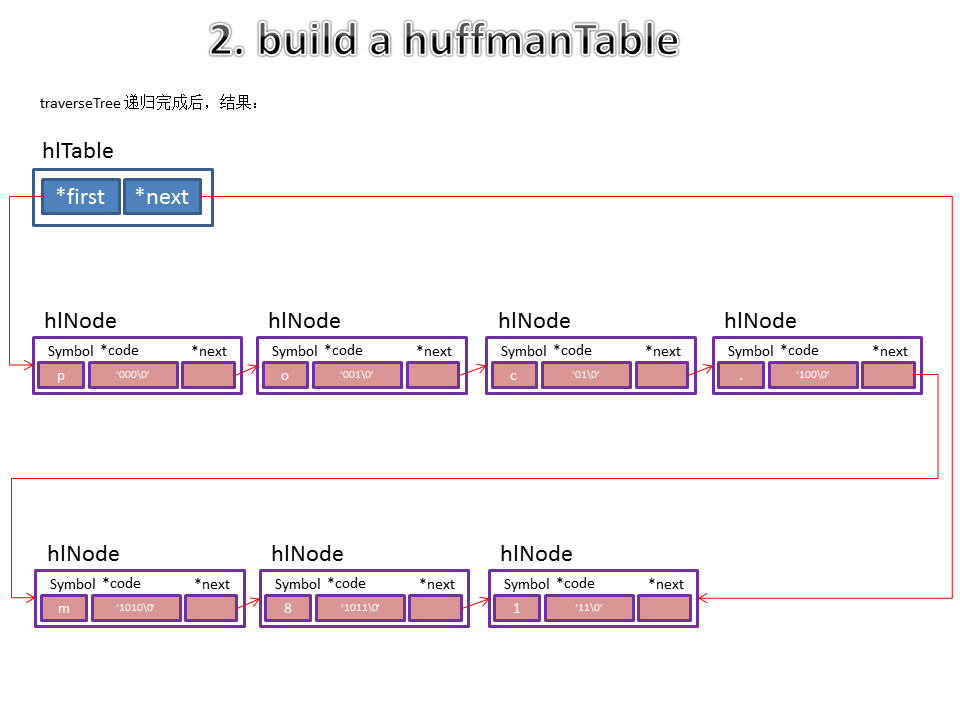Select the symbol box containing 'o'
This screenshot has width=960, height=720.
pos(285,375)
